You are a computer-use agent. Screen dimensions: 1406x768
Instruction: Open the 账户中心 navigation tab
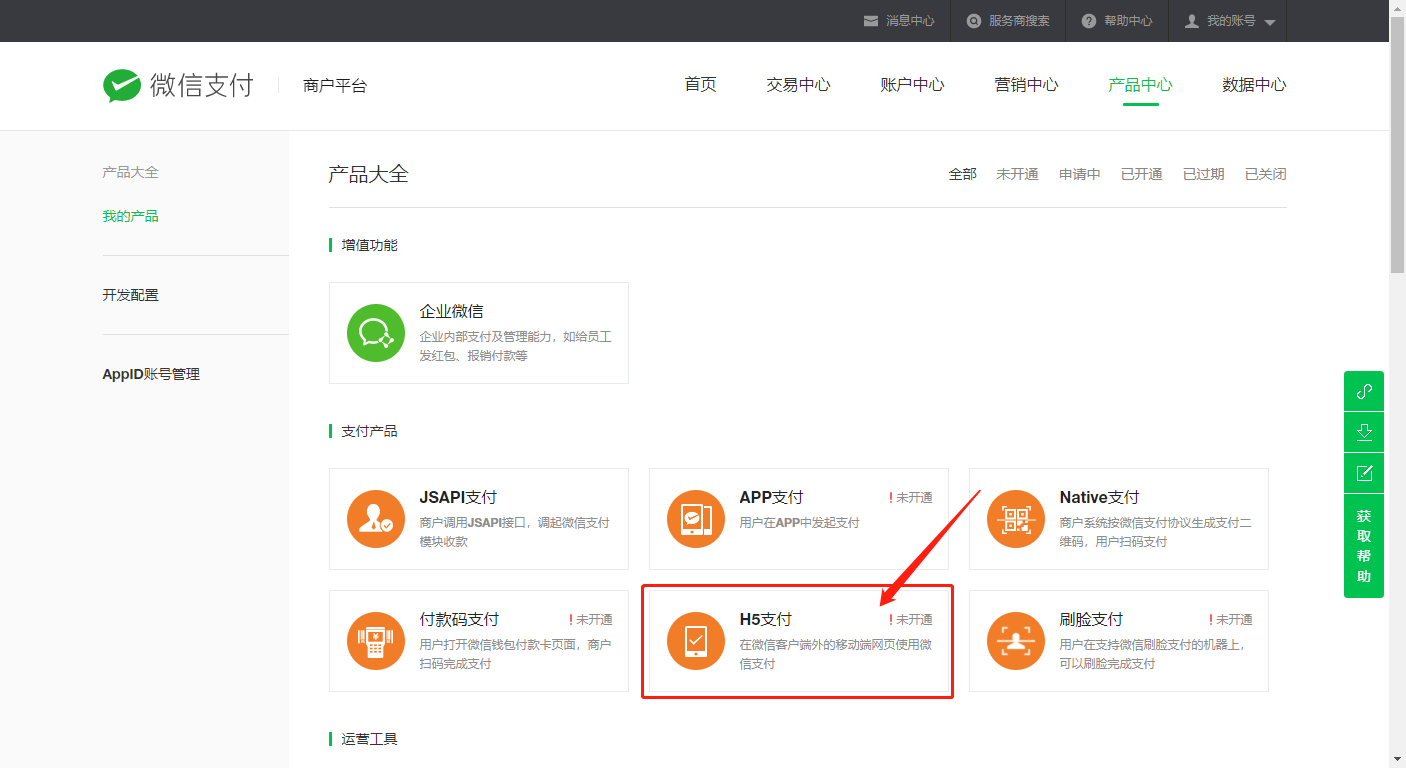912,85
